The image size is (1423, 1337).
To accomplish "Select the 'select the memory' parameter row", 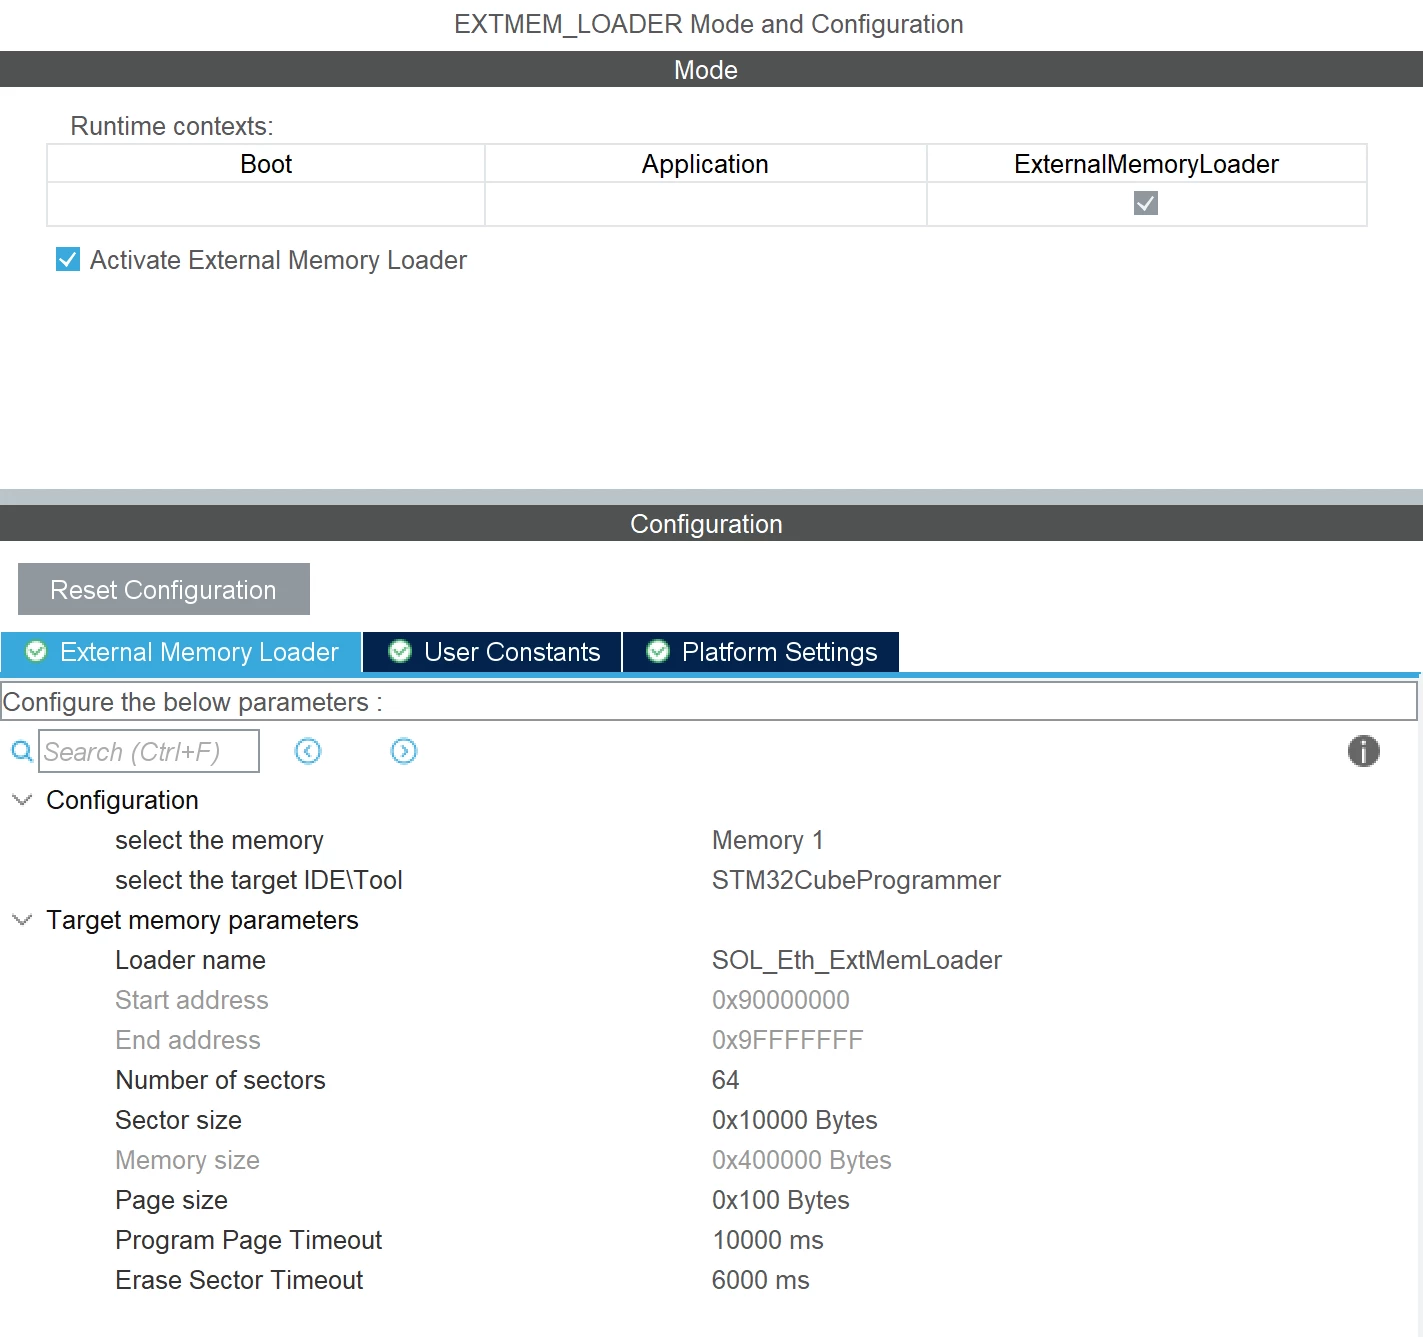I will pos(219,840).
